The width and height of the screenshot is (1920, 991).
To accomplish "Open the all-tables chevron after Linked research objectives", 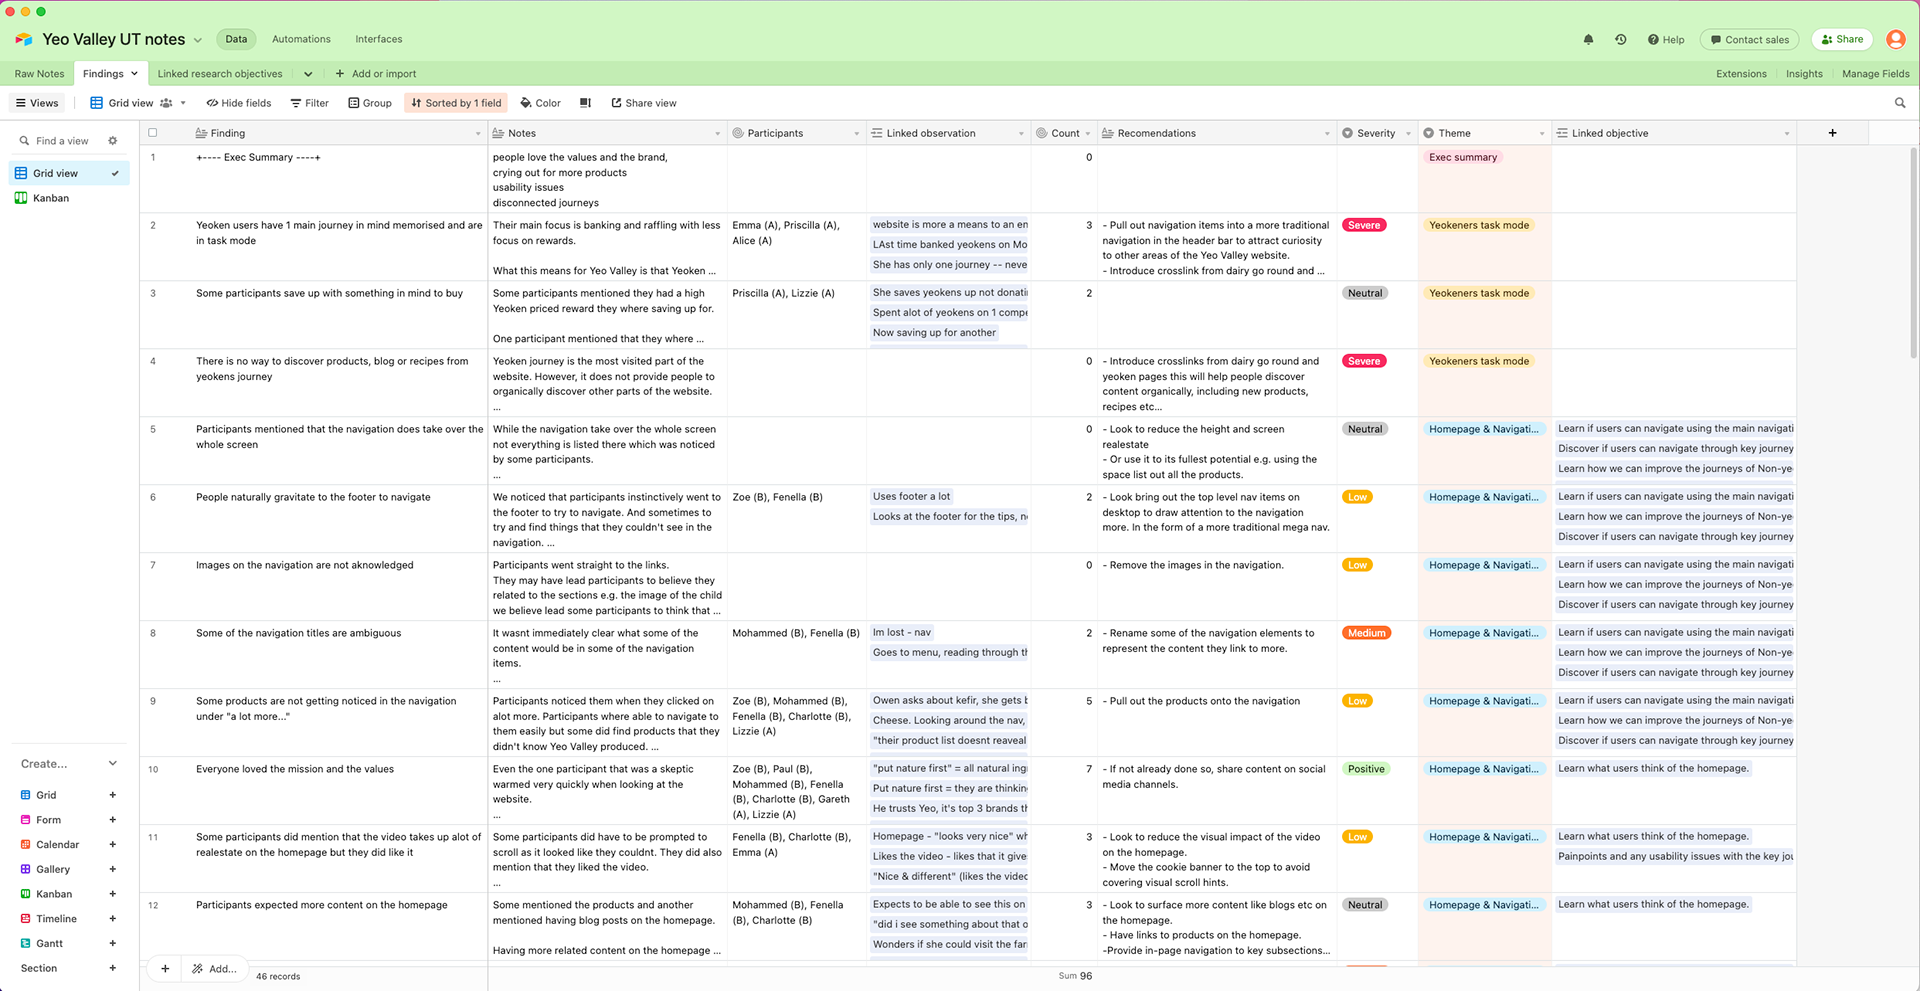I will [308, 74].
